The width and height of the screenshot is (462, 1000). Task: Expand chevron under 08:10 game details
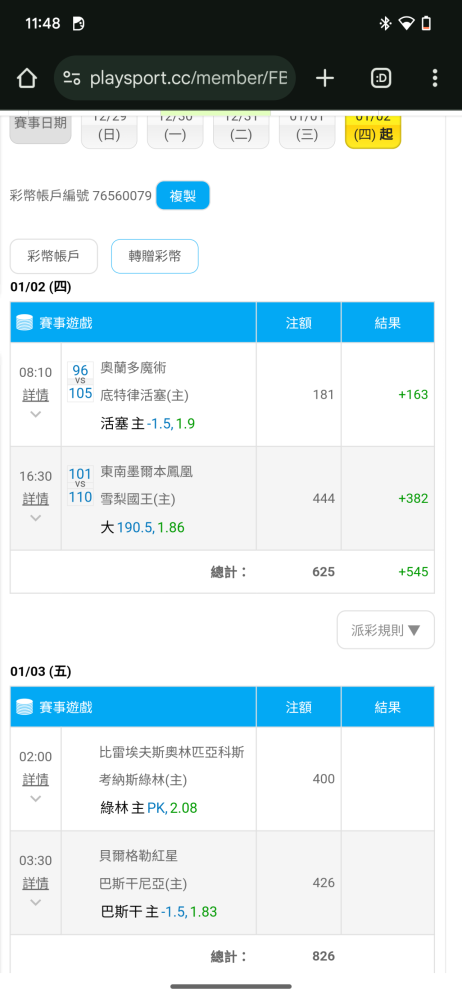pos(36,414)
